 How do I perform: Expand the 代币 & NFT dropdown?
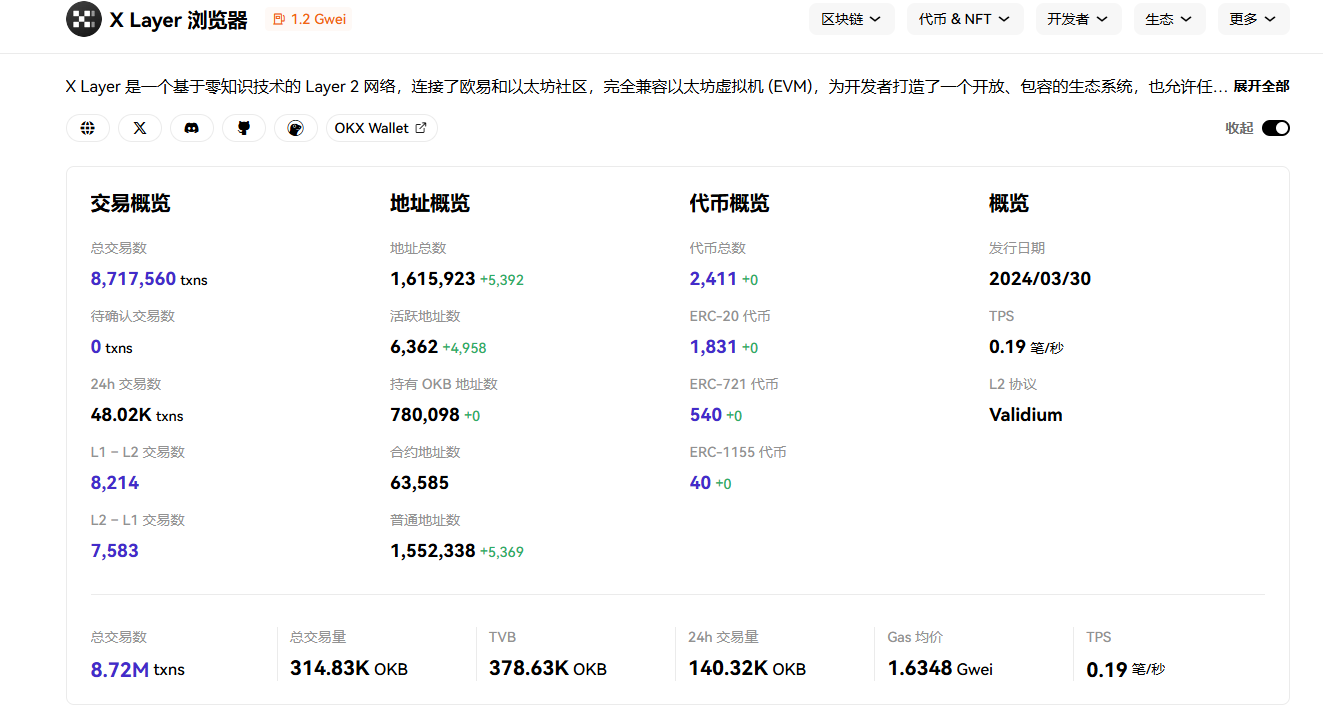(964, 19)
